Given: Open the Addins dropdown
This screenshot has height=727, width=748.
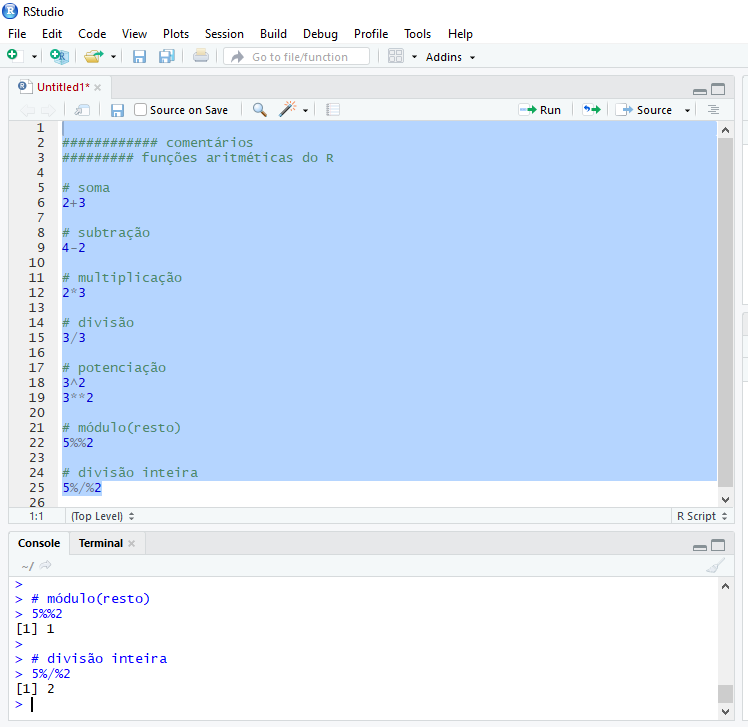Looking at the screenshot, I should tap(450, 57).
